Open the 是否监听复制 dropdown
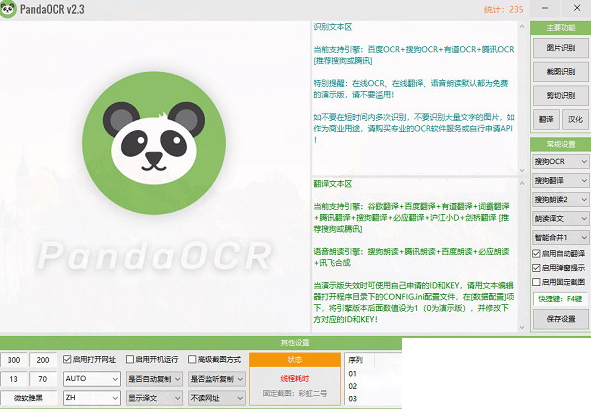Screen dimensions: 591x411 tap(217, 379)
